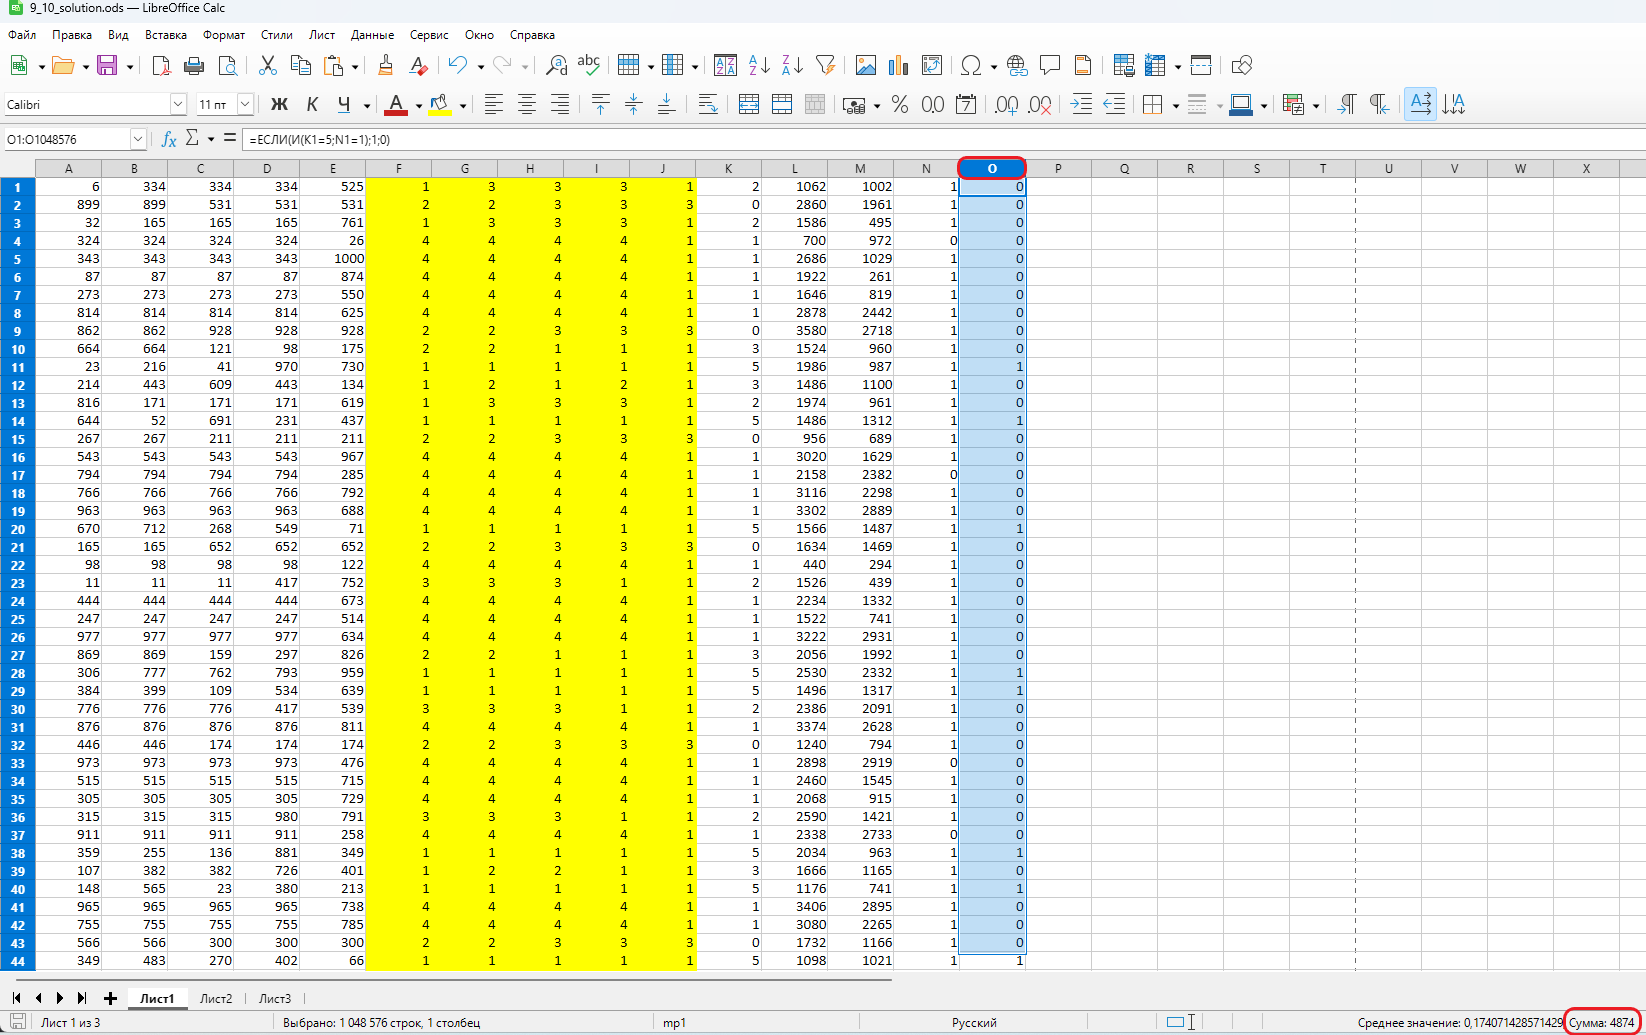Click the Merge and center cells icon
Viewport: 1646px width, 1035px height.
[749, 105]
